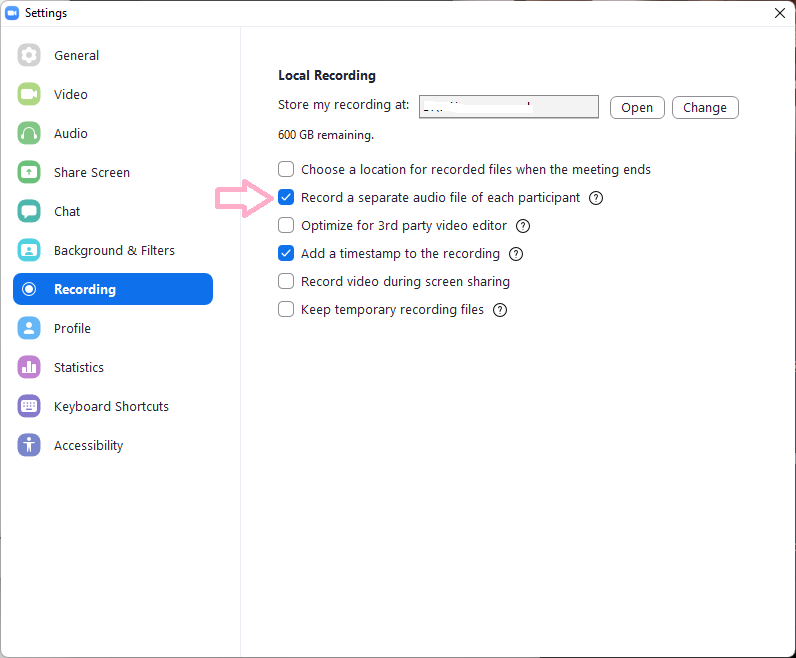Click the General gear icon in sidebar

pos(29,56)
